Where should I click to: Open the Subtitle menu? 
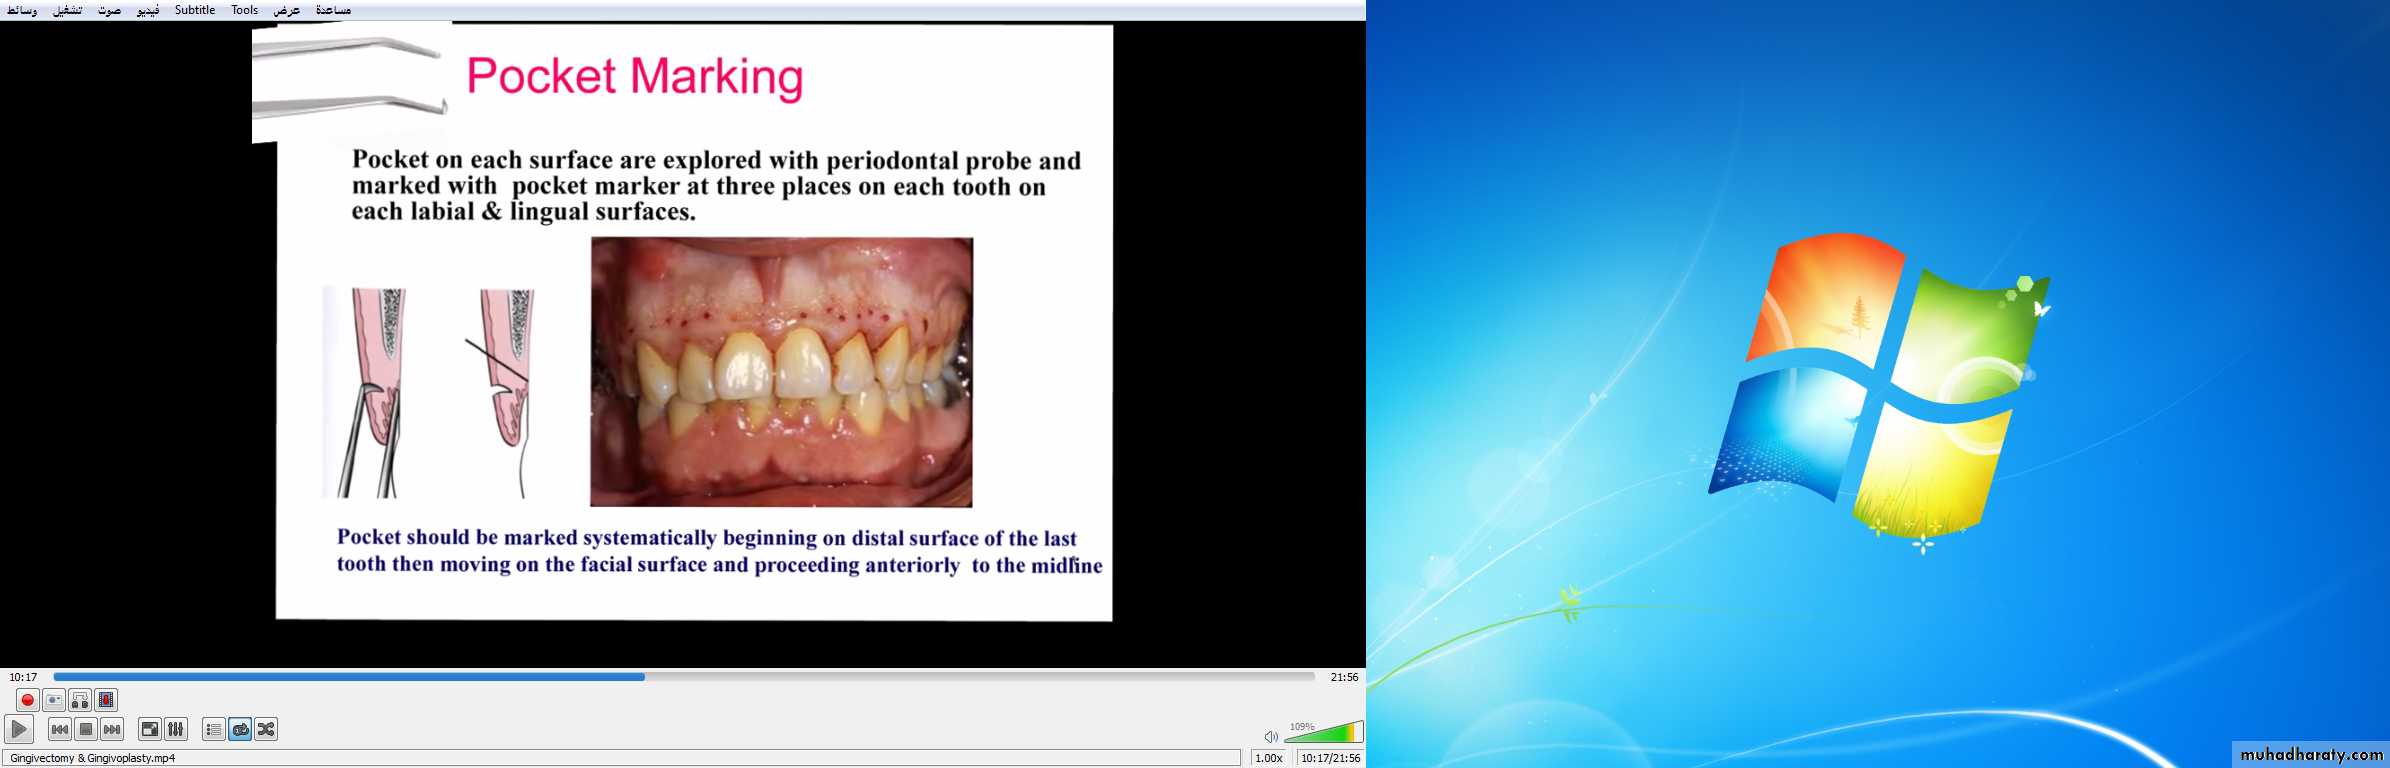(x=194, y=10)
